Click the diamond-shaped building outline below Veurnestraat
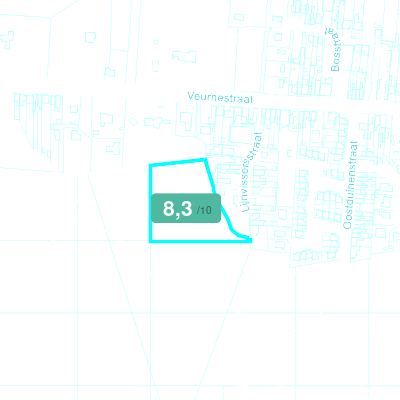 [133, 121]
